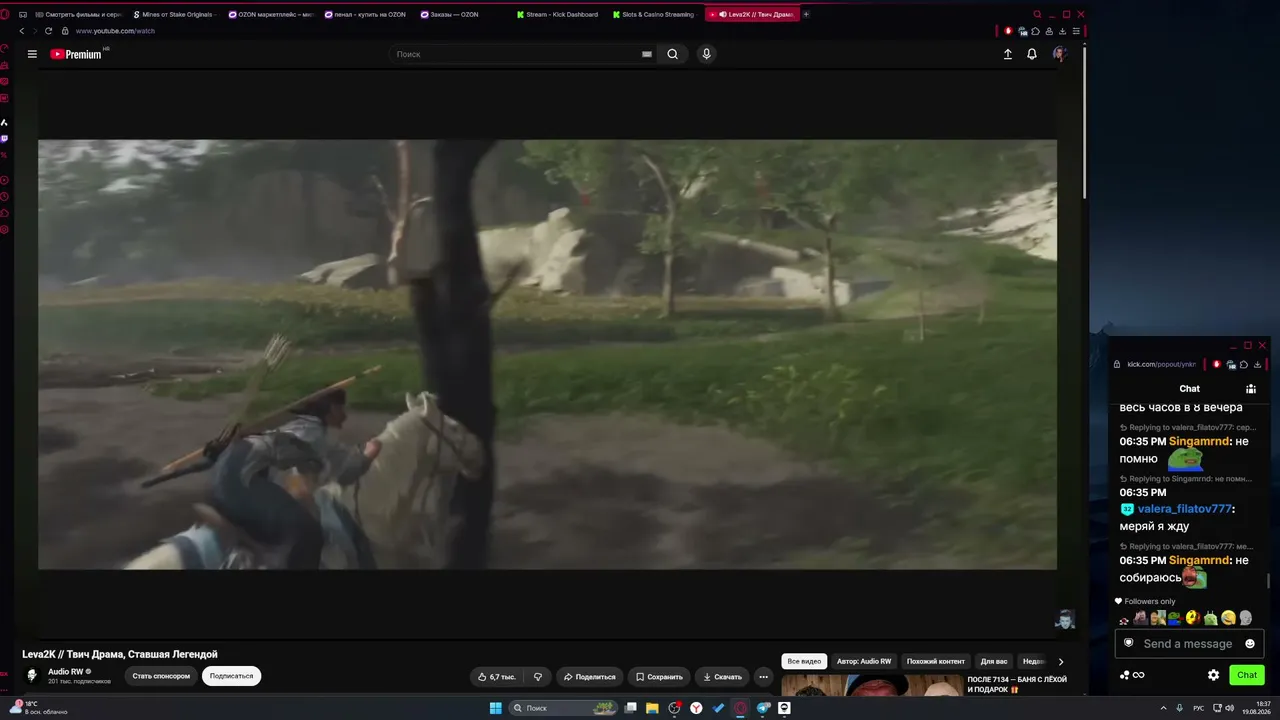Image resolution: width=1280 pixels, height=720 pixels.
Task: Select the Все видео filter chip
Action: tap(804, 661)
